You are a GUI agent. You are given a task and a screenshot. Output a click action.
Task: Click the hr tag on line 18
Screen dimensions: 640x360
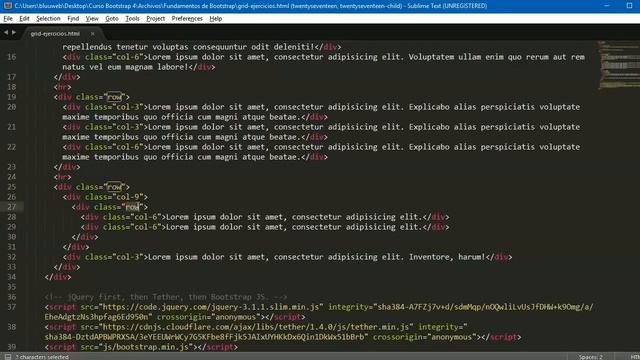[x=62, y=87]
